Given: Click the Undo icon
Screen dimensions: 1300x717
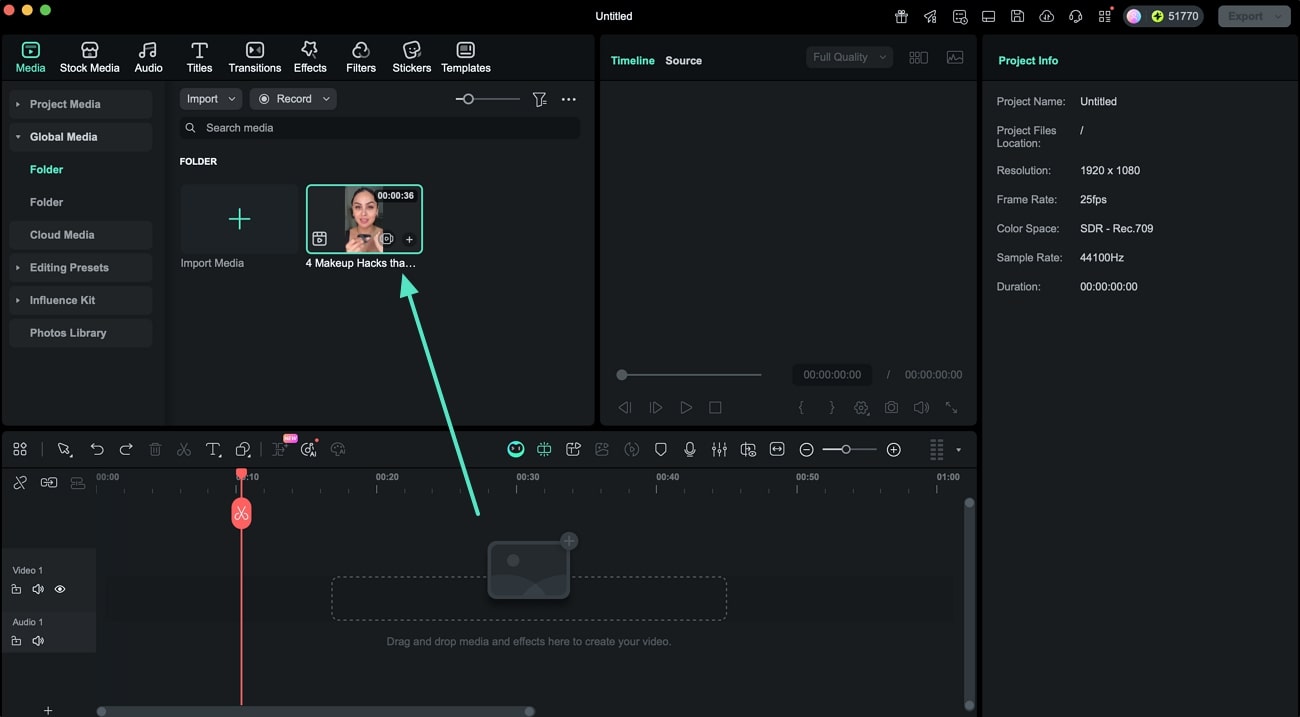Looking at the screenshot, I should tap(97, 449).
